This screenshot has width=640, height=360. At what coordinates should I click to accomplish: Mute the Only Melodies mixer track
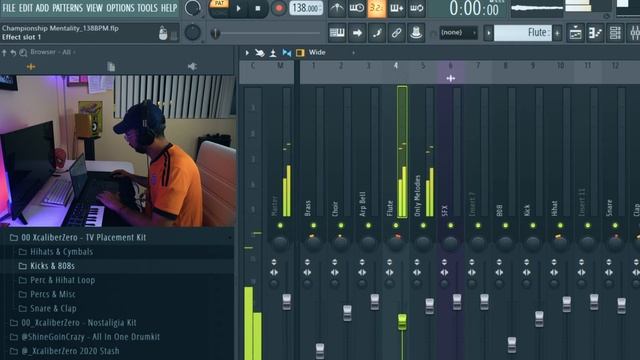423,225
